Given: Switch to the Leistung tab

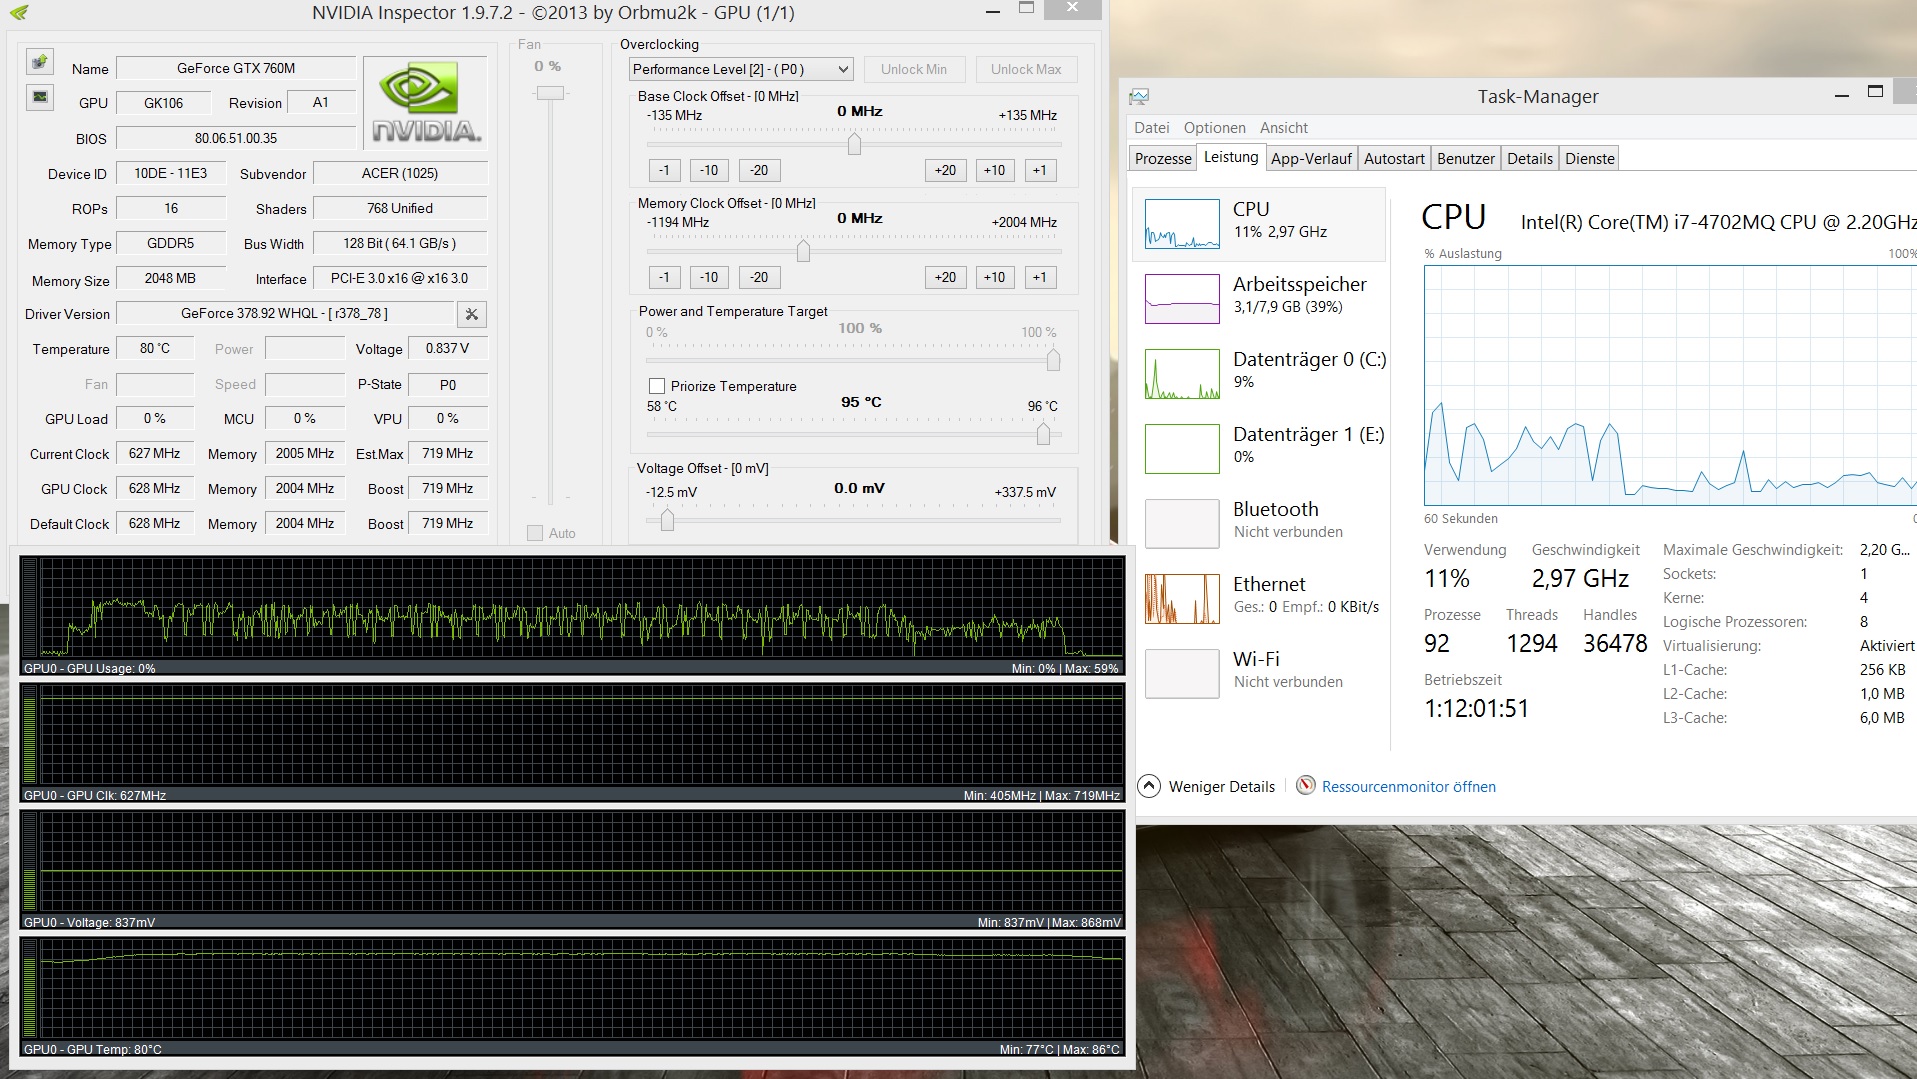Looking at the screenshot, I should click(1231, 157).
